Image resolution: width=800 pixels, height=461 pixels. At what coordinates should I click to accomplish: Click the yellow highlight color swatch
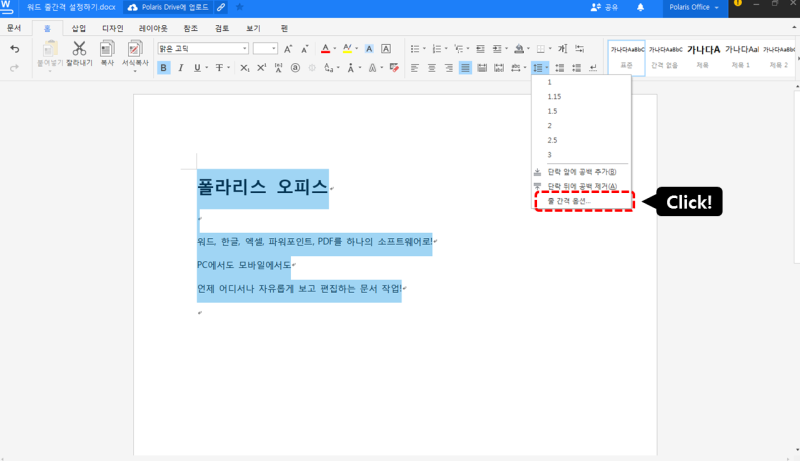point(347,49)
